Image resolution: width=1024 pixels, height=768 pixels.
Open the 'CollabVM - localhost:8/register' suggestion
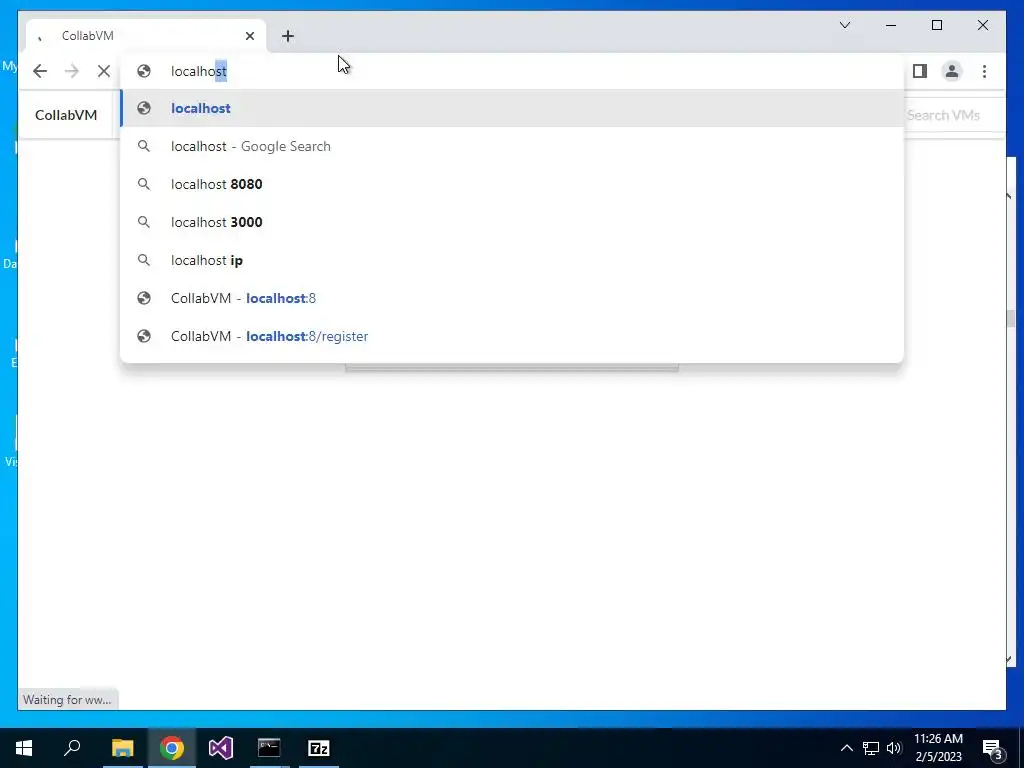[x=512, y=336]
